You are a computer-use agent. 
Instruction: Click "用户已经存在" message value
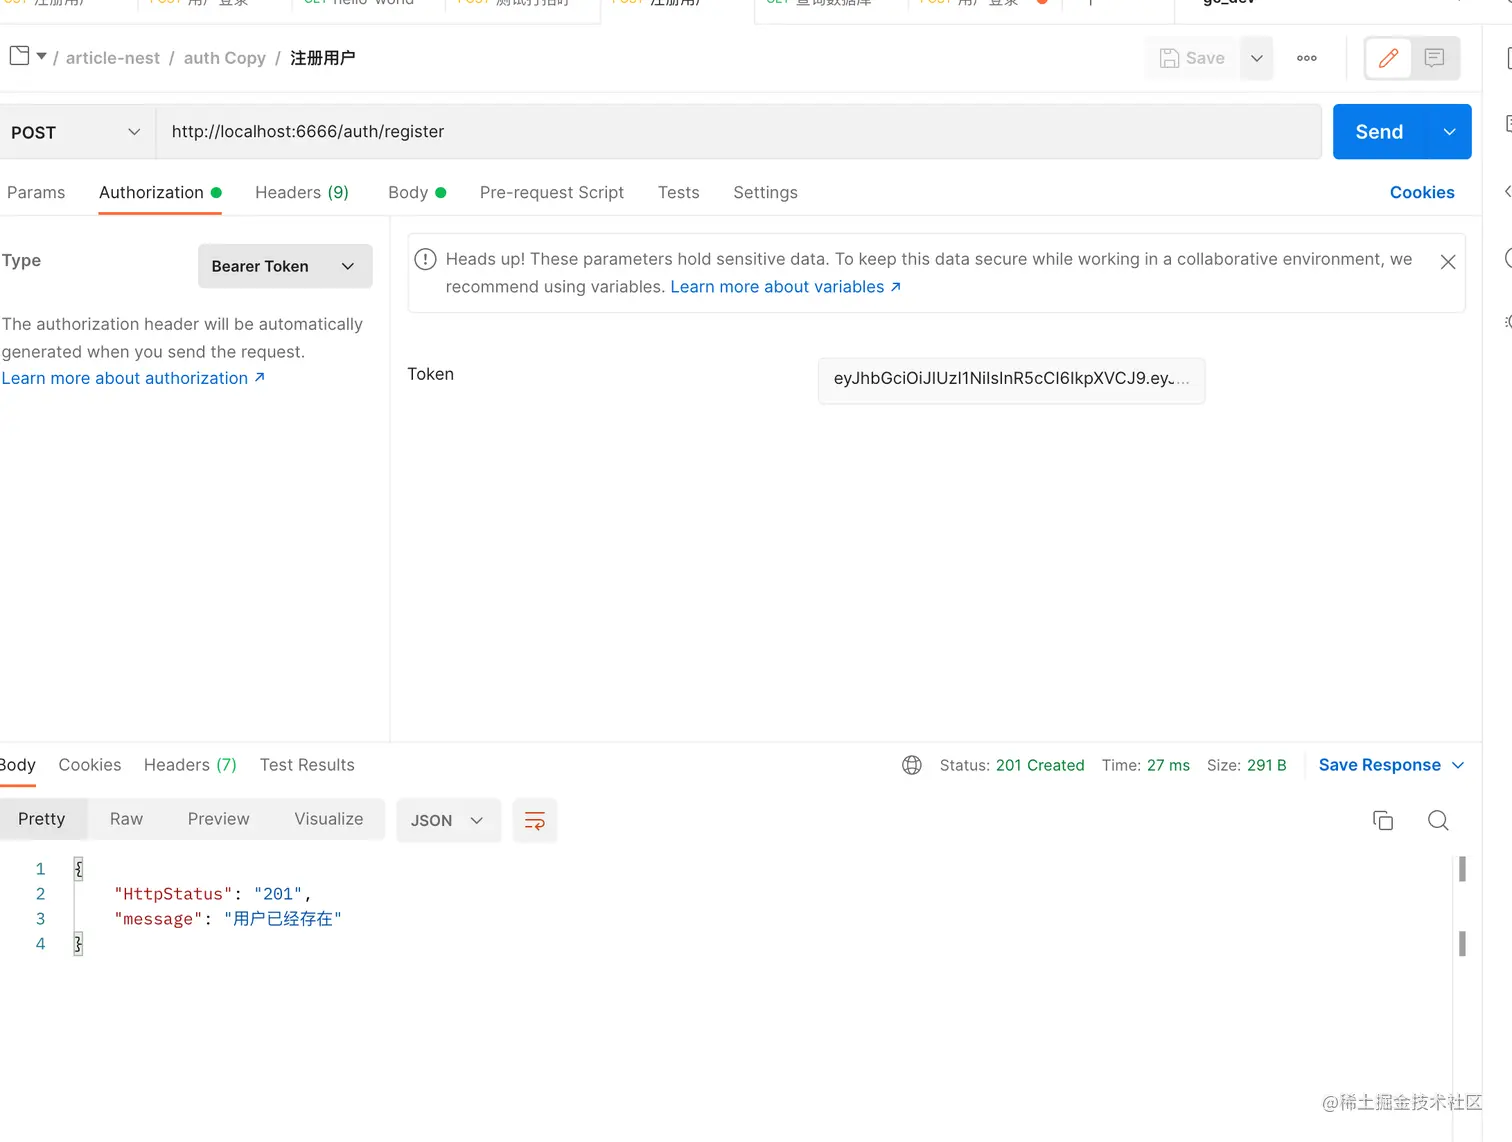pos(283,919)
